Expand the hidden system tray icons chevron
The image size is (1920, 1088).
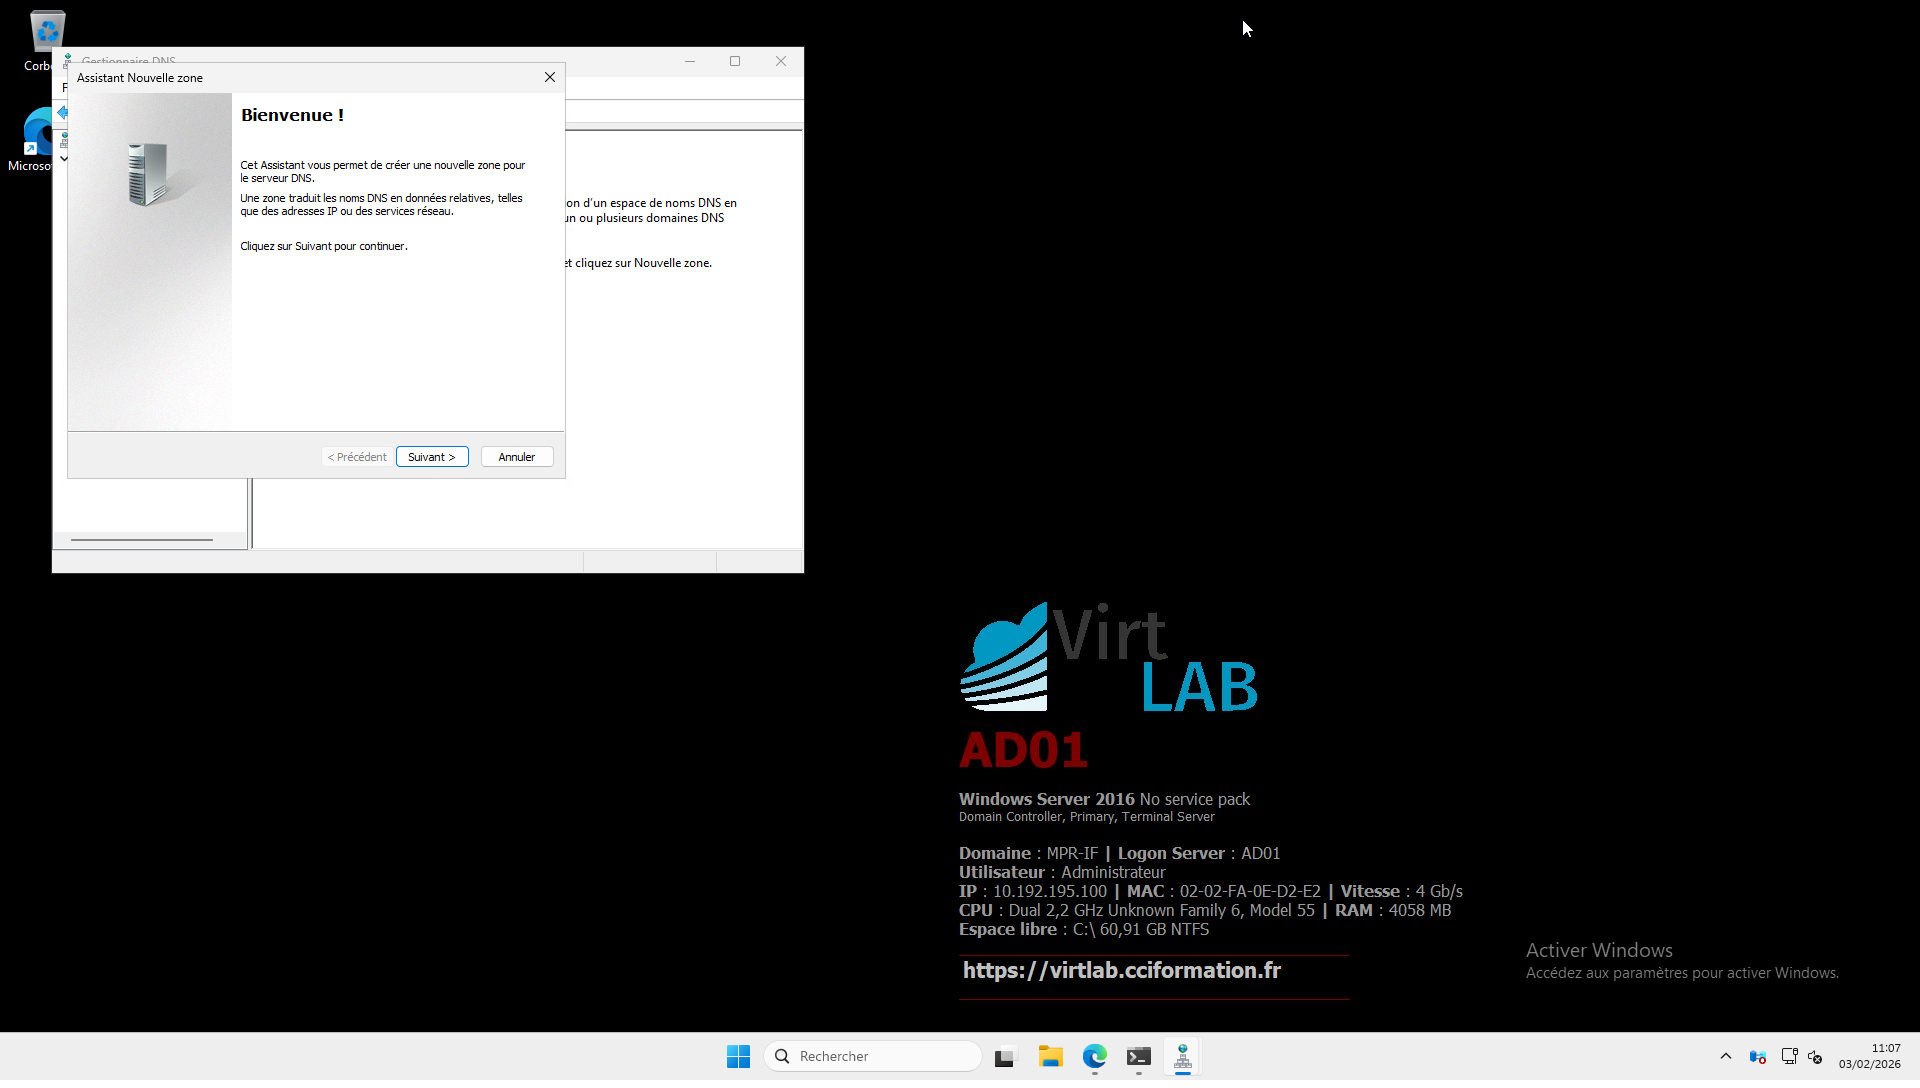pos(1725,1056)
